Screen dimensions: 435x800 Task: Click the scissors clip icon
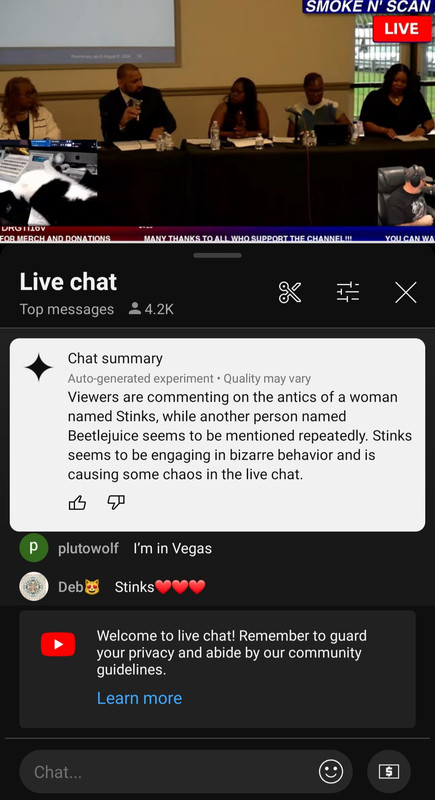pos(290,292)
